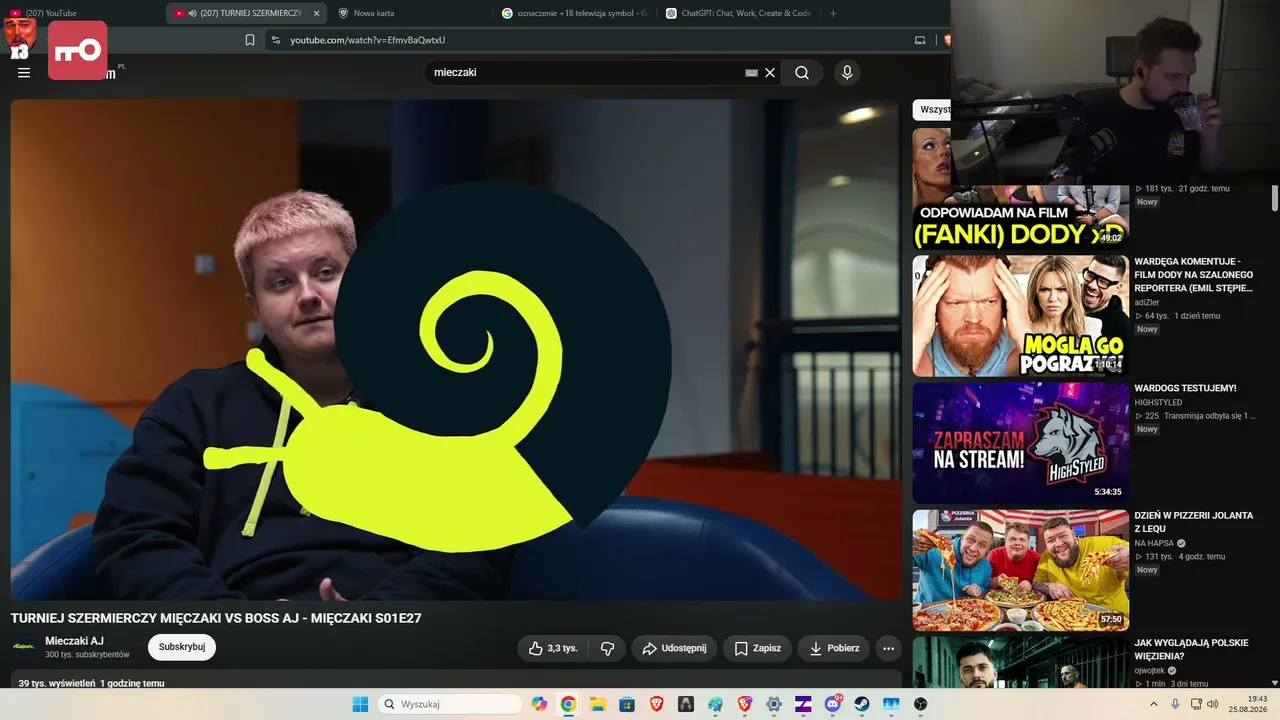Open the HIGHSTYLED channel name
This screenshot has height=720, width=1280.
click(x=1158, y=403)
